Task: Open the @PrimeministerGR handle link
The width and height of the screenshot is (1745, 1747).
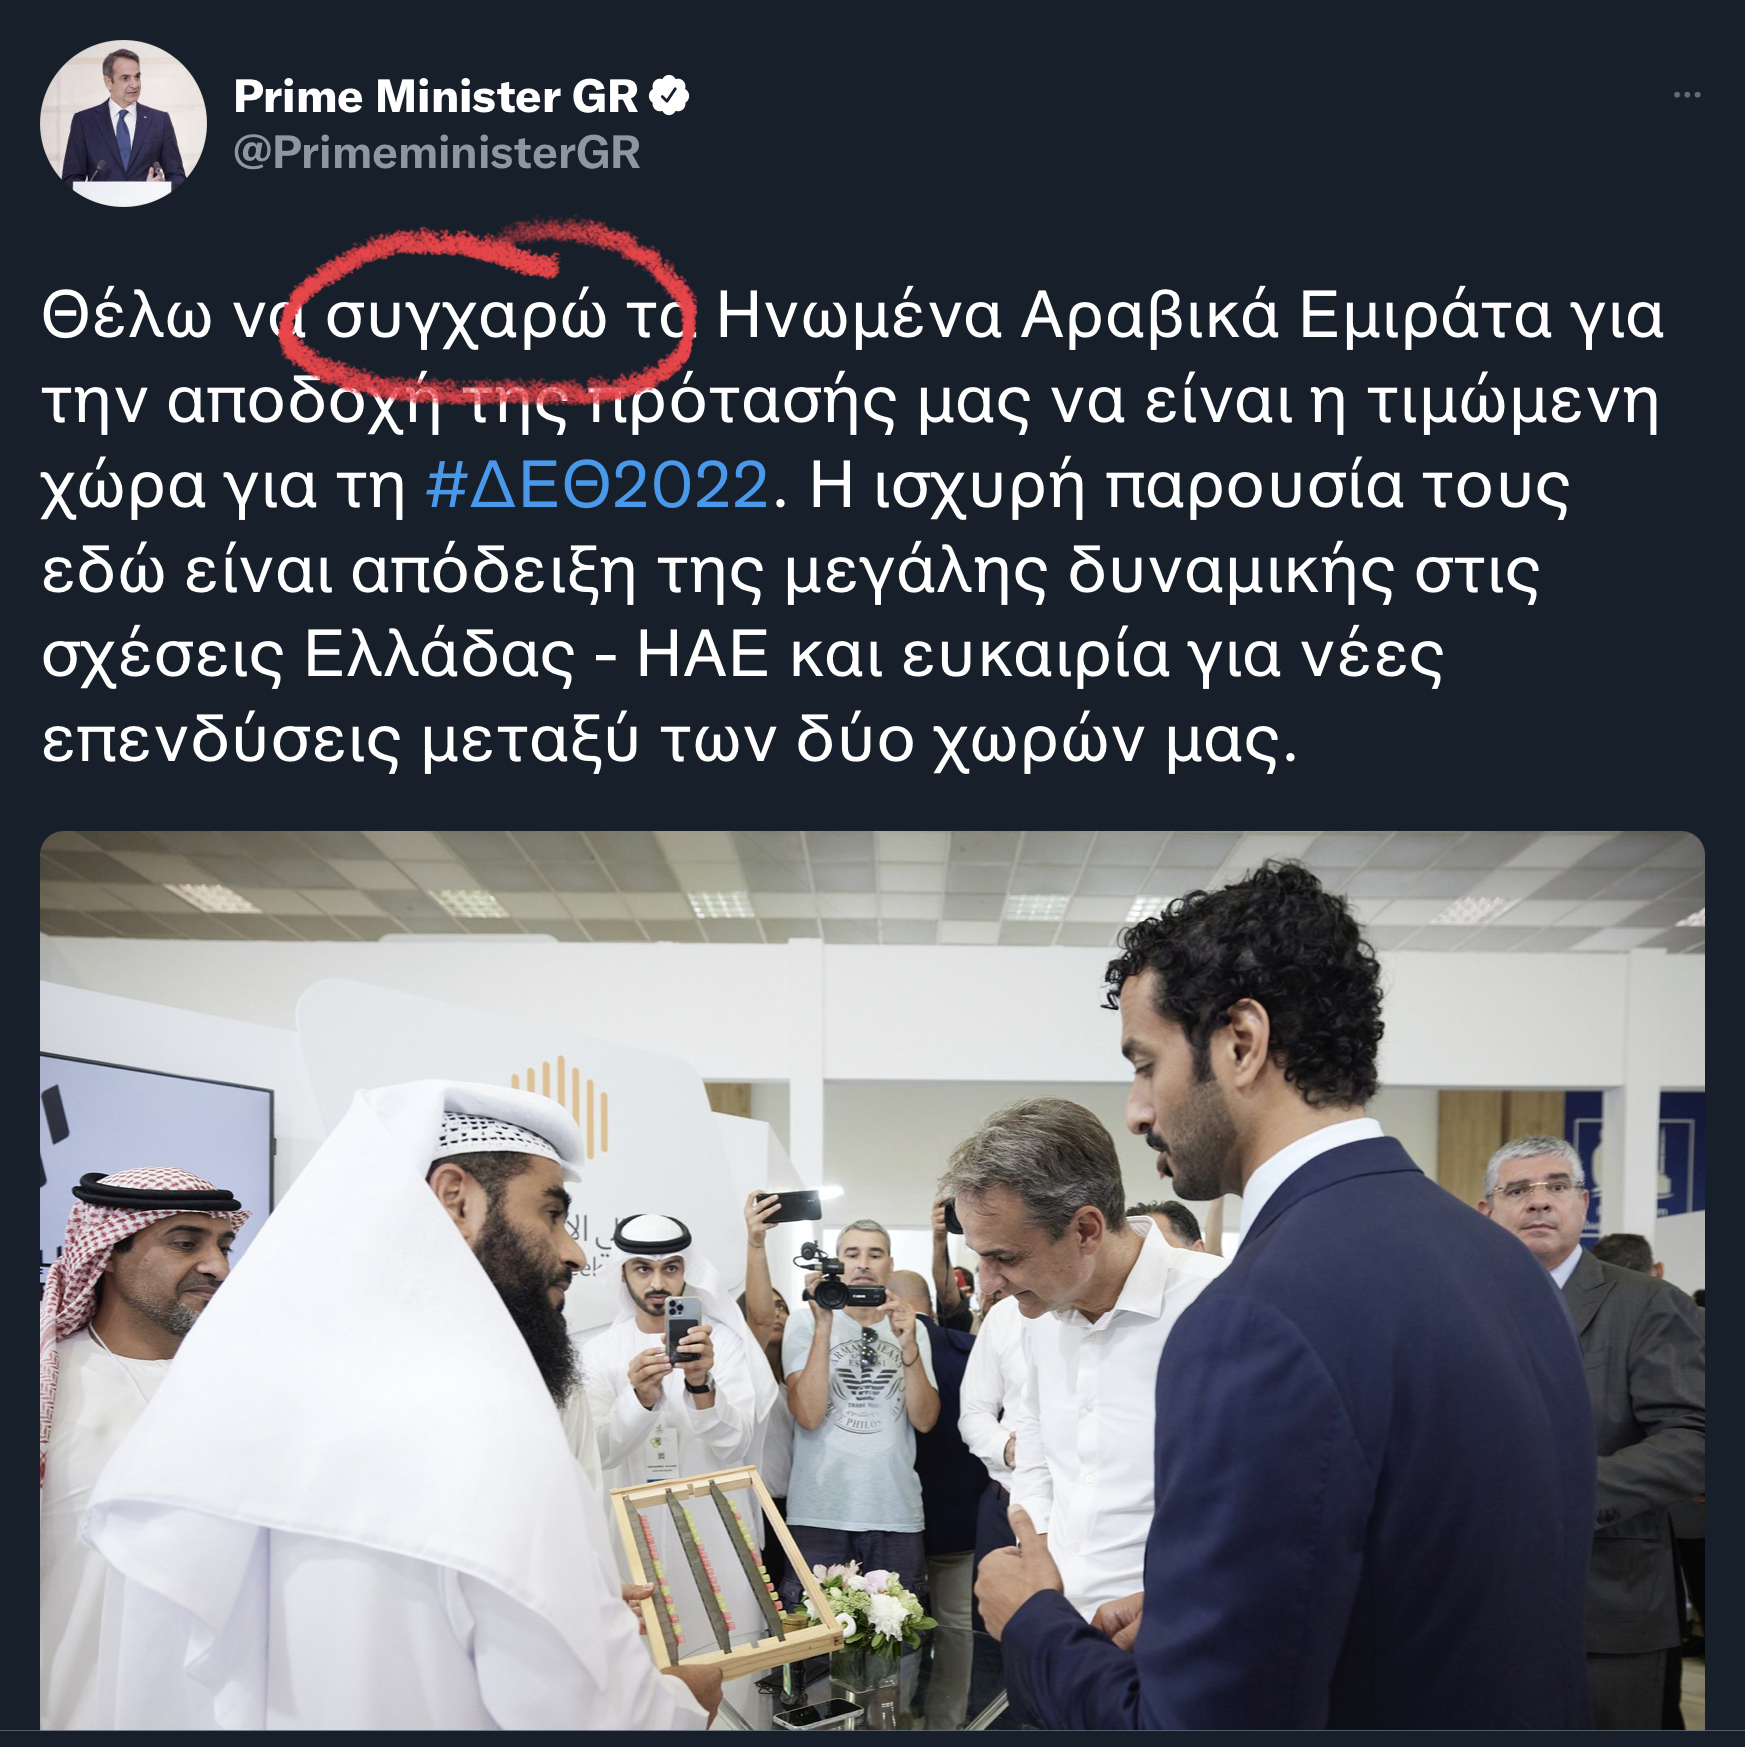Action: 436,153
